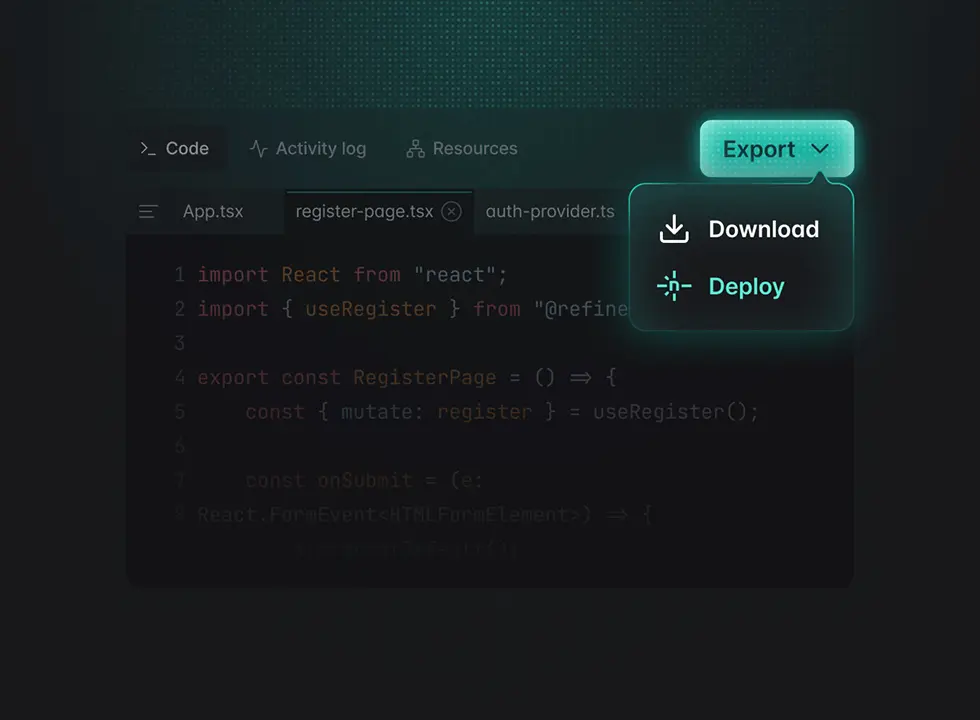Choose Deploy from the Export menu

pyautogui.click(x=745, y=286)
